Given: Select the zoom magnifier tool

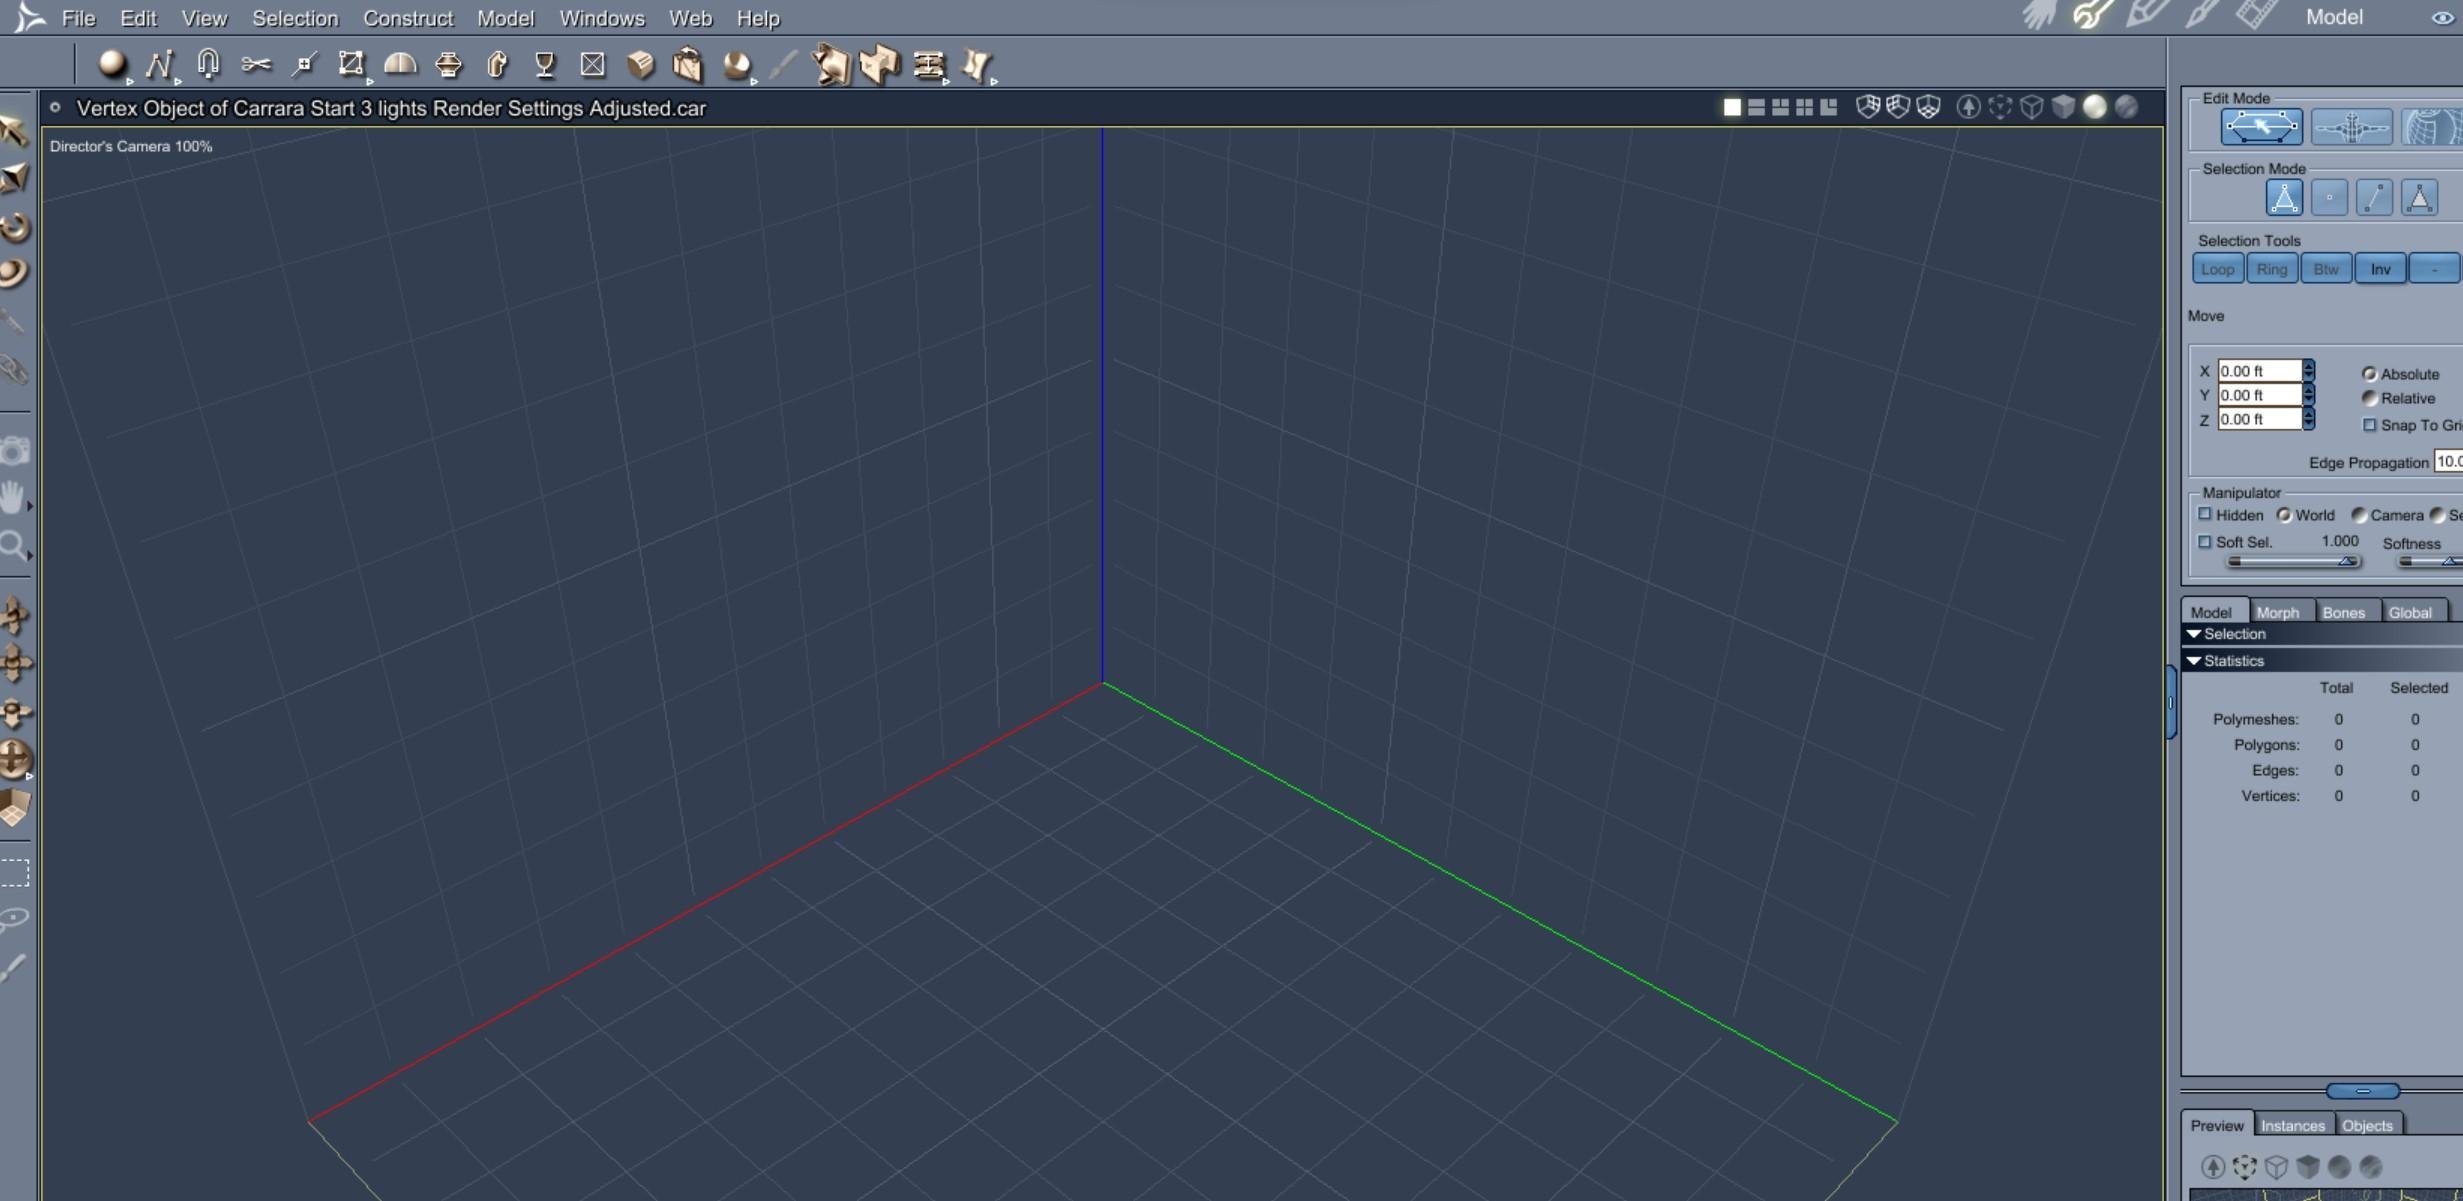Looking at the screenshot, I should (14, 546).
